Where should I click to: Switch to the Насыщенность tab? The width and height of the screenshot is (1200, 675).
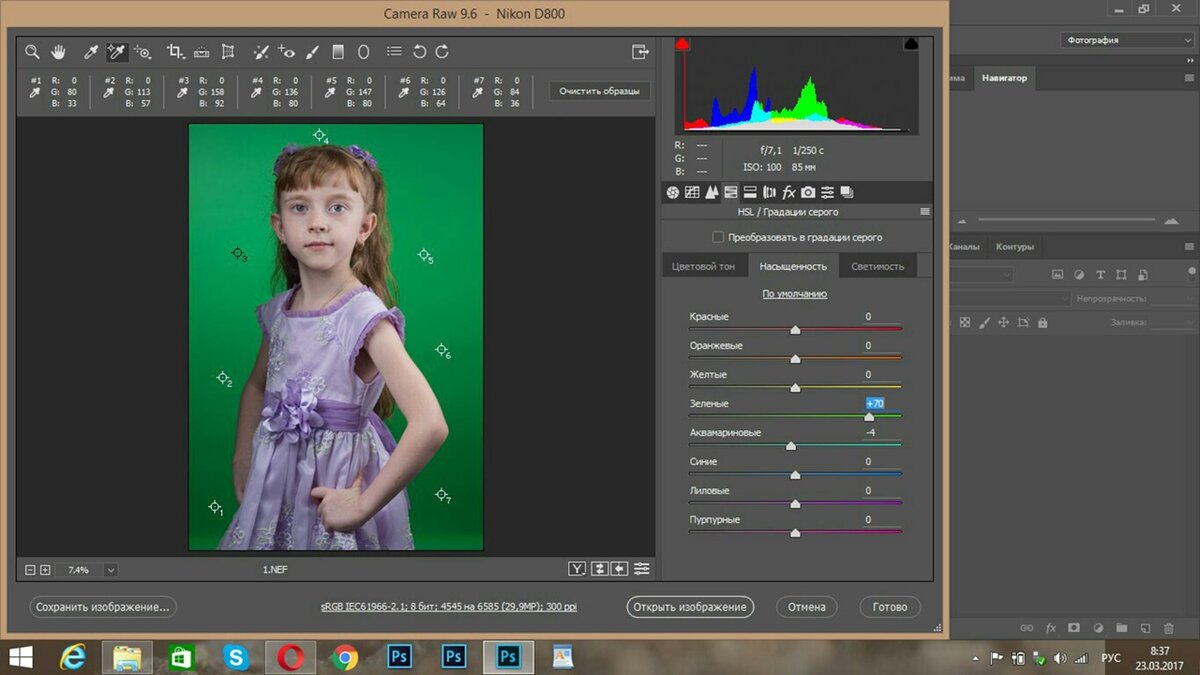[793, 266]
